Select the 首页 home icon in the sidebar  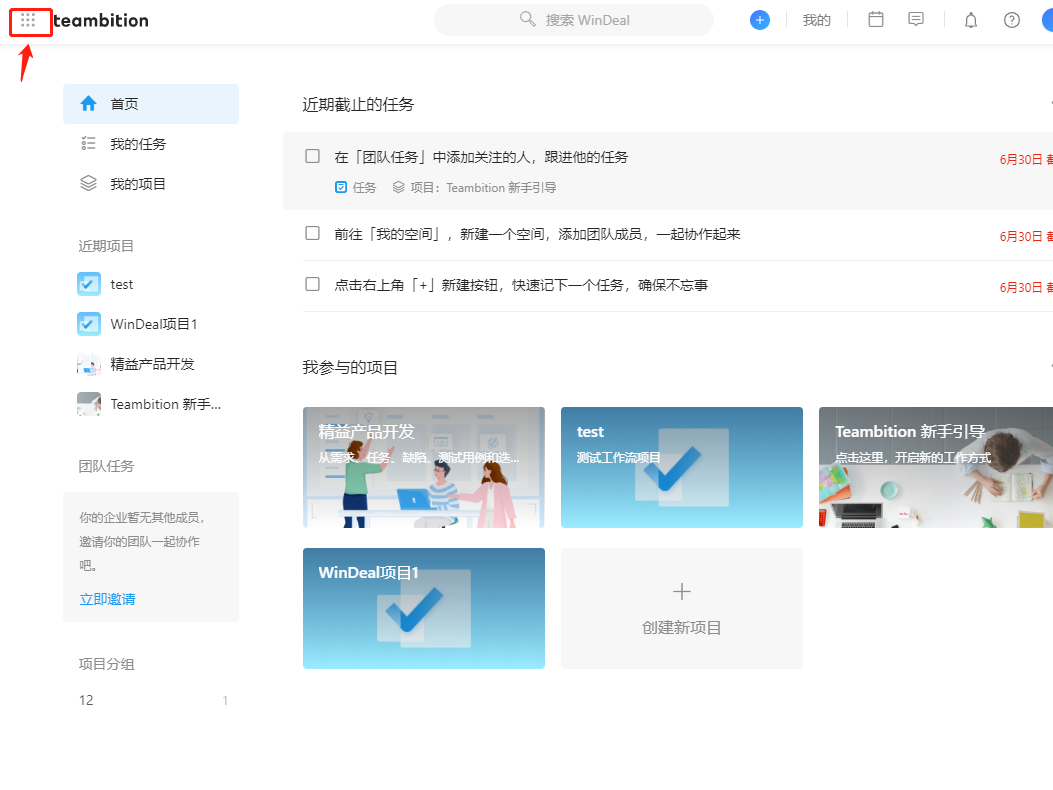[88, 103]
